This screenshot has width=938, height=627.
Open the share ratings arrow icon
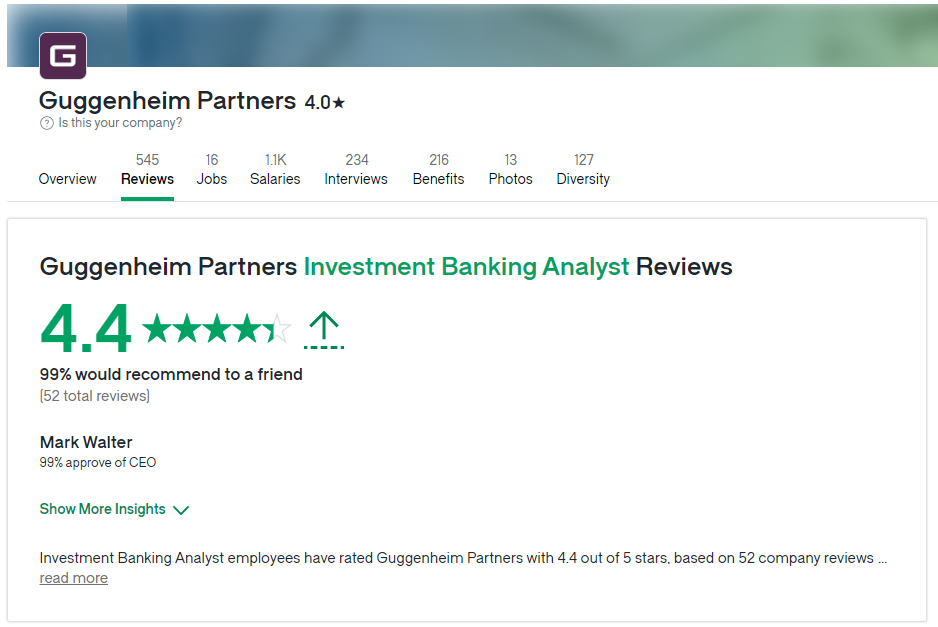click(324, 328)
